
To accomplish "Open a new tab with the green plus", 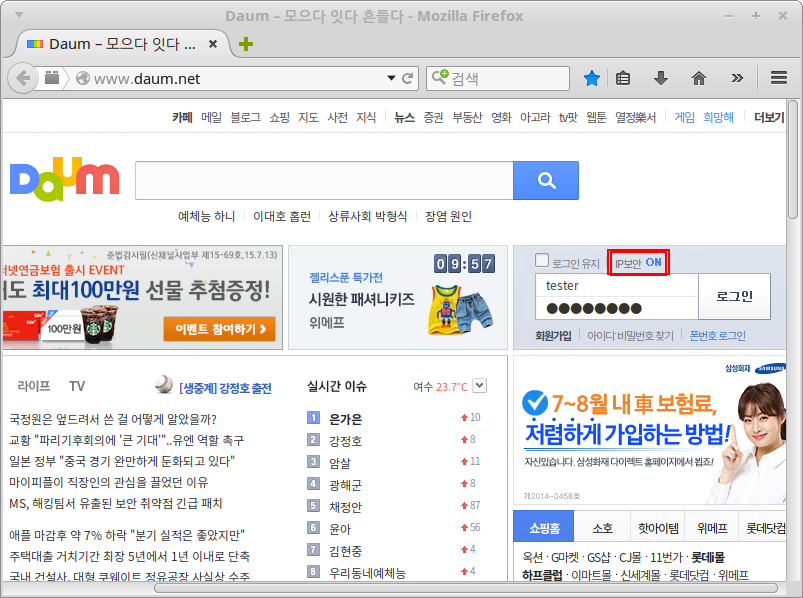I will (246, 44).
